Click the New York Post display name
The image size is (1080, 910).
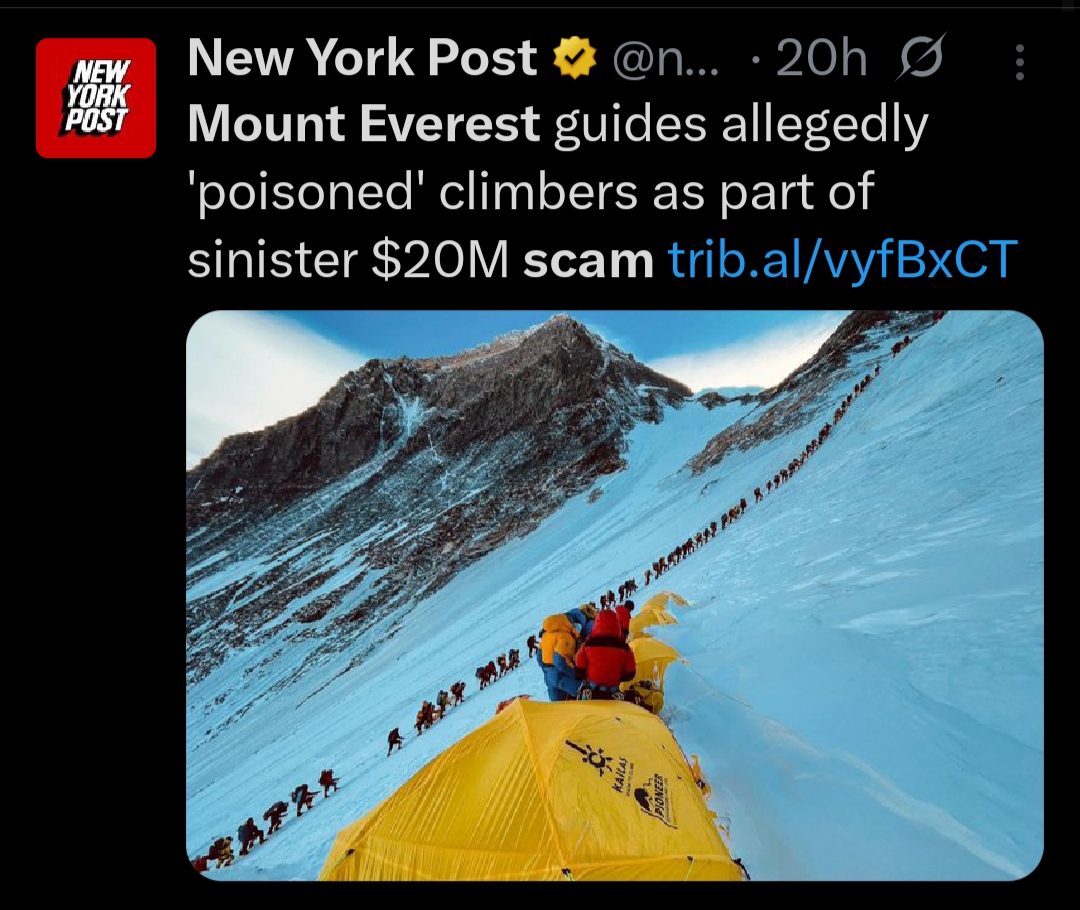click(362, 58)
